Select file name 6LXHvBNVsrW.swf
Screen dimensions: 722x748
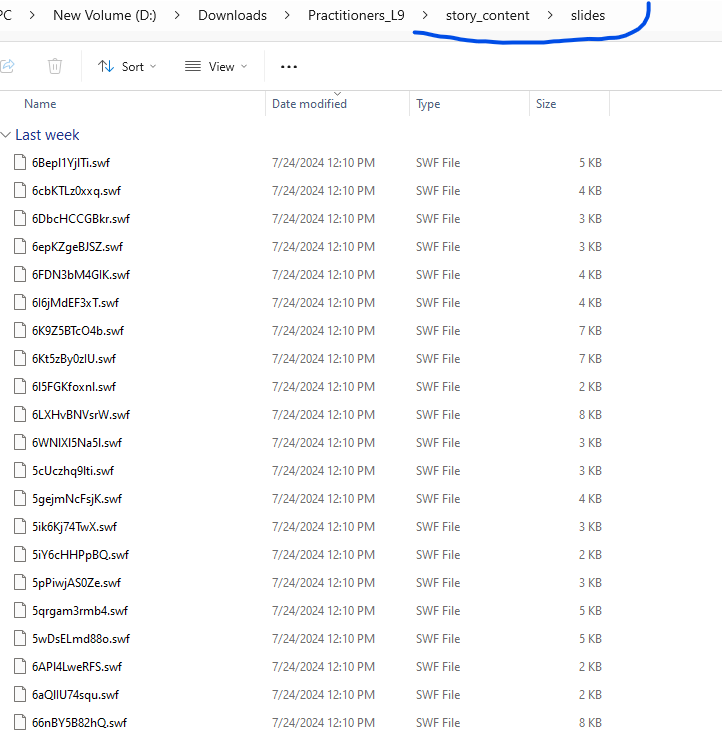pos(81,415)
